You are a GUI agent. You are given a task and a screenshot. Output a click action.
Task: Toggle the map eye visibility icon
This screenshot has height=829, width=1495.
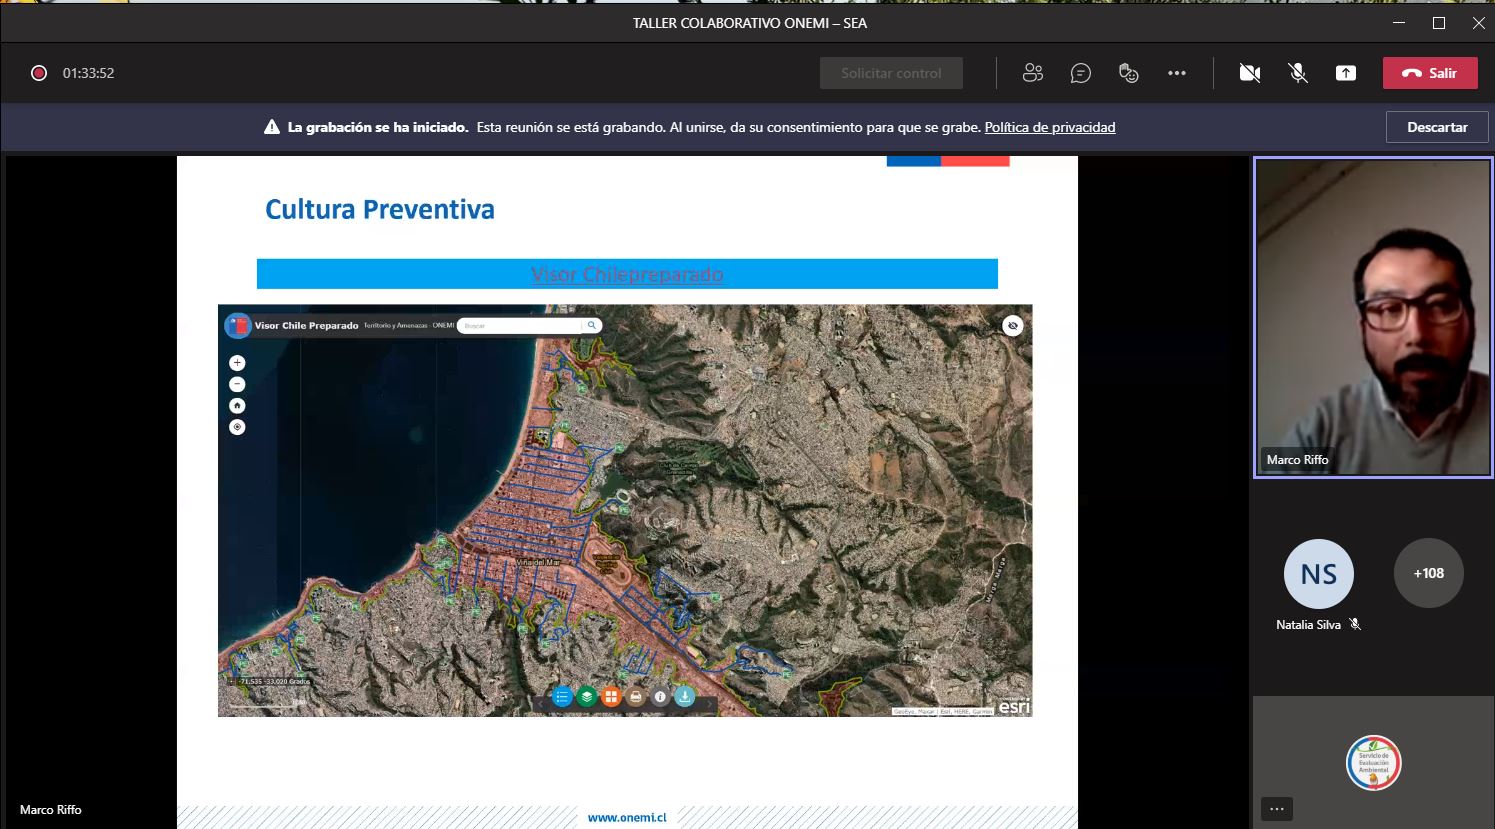point(1013,326)
